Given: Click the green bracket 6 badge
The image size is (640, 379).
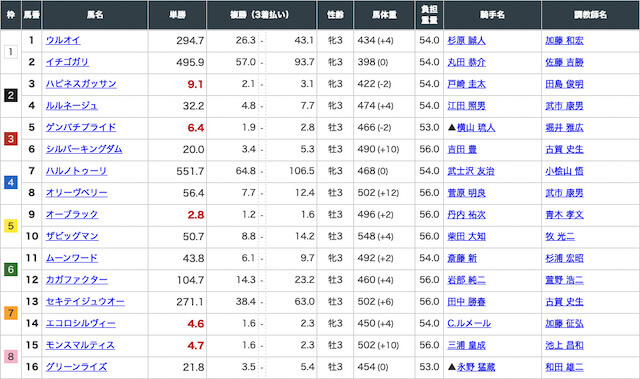Looking at the screenshot, I should [11, 269].
